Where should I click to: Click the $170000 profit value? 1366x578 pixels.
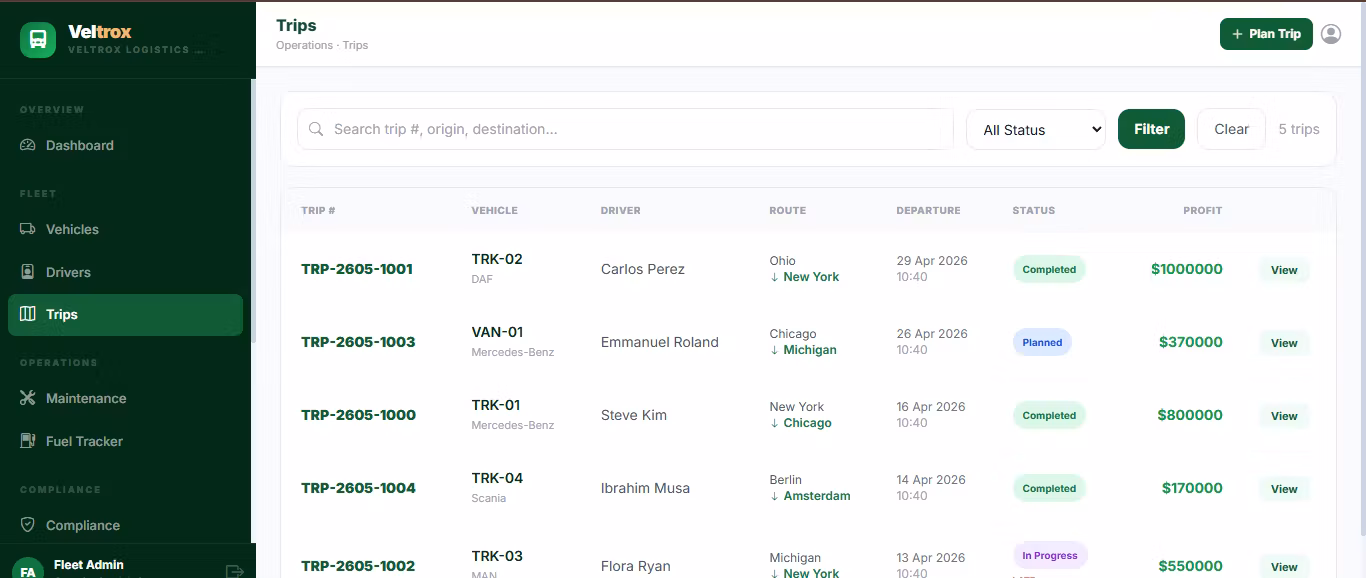pyautogui.click(x=1192, y=488)
